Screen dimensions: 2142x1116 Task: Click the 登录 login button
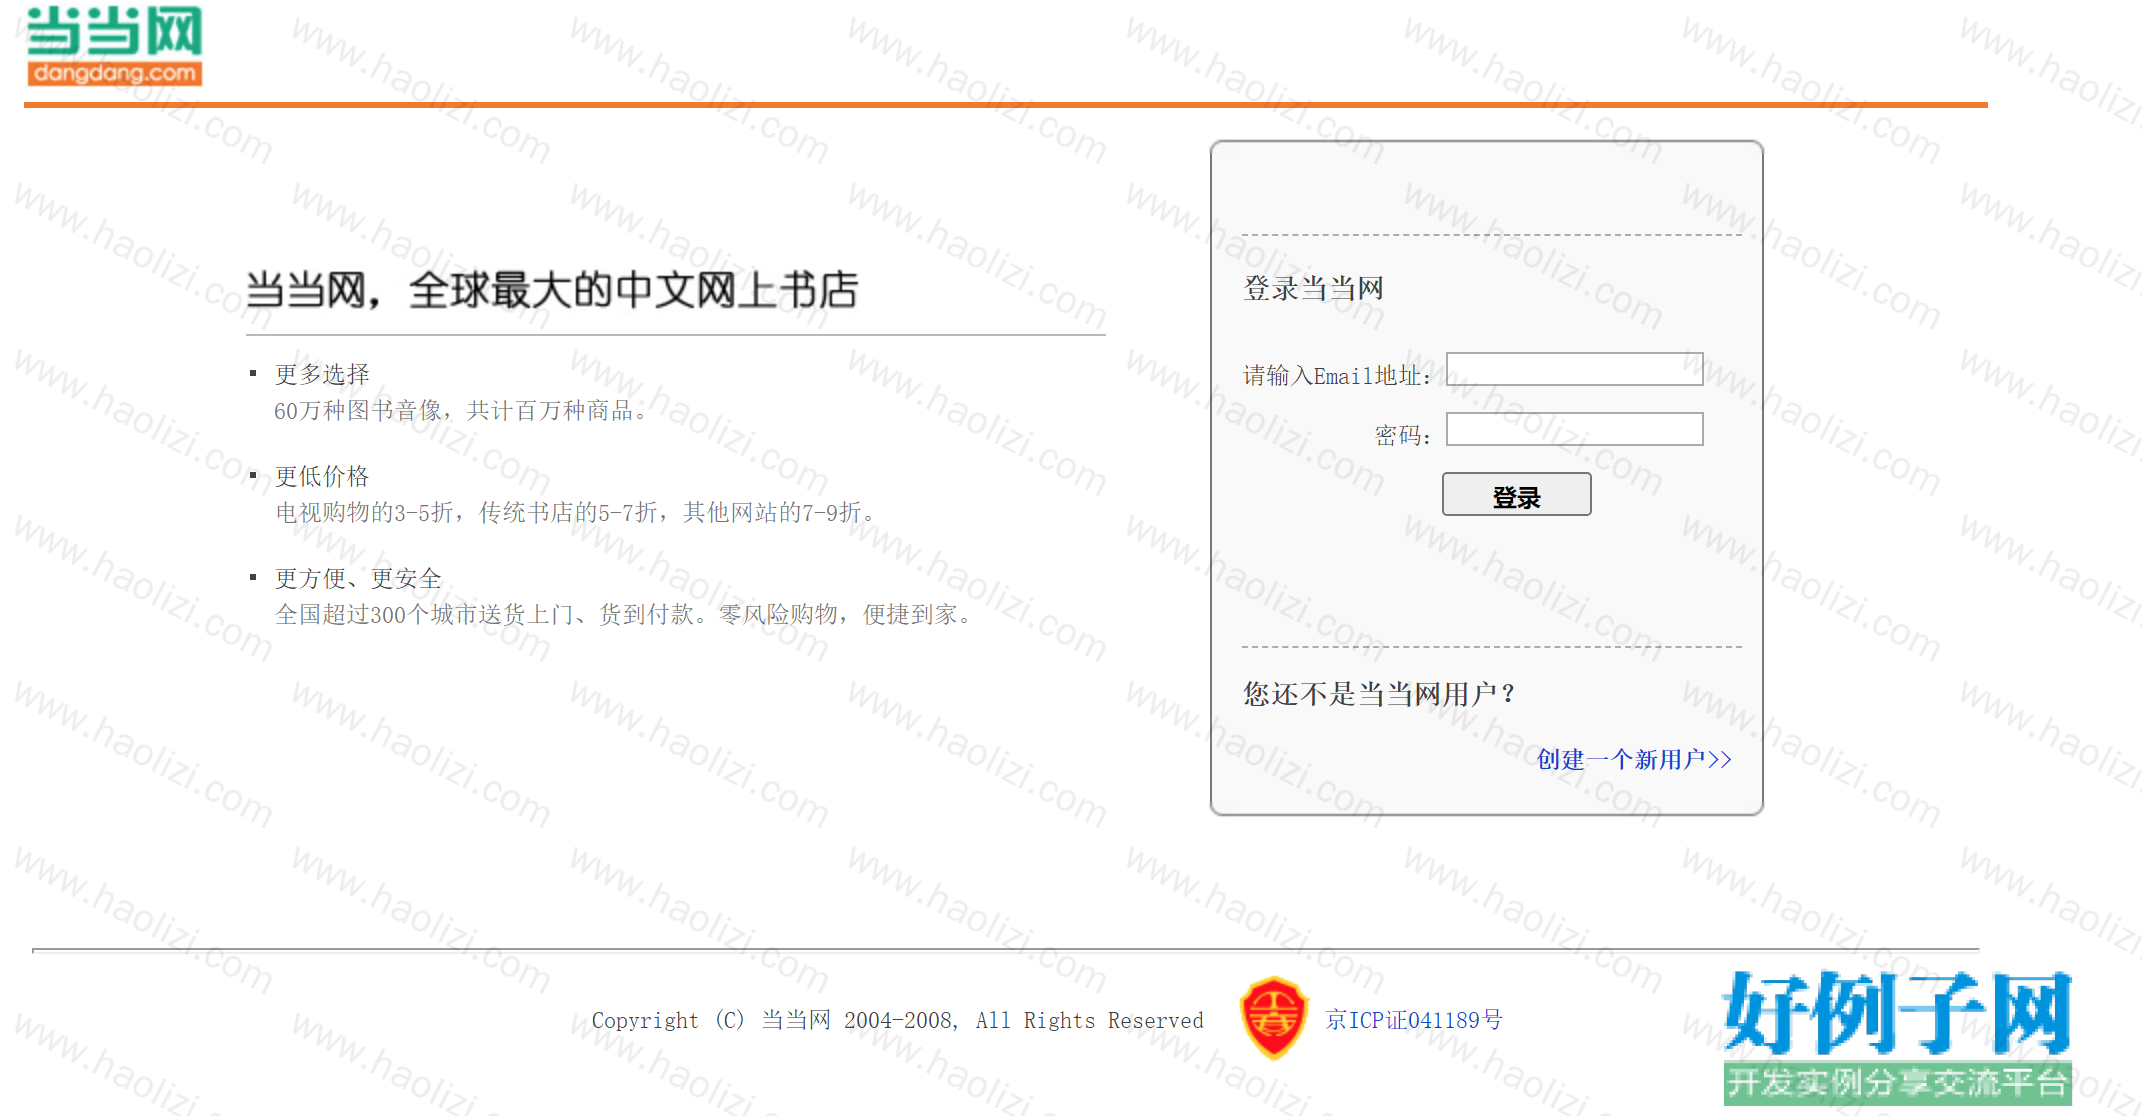click(x=1516, y=494)
